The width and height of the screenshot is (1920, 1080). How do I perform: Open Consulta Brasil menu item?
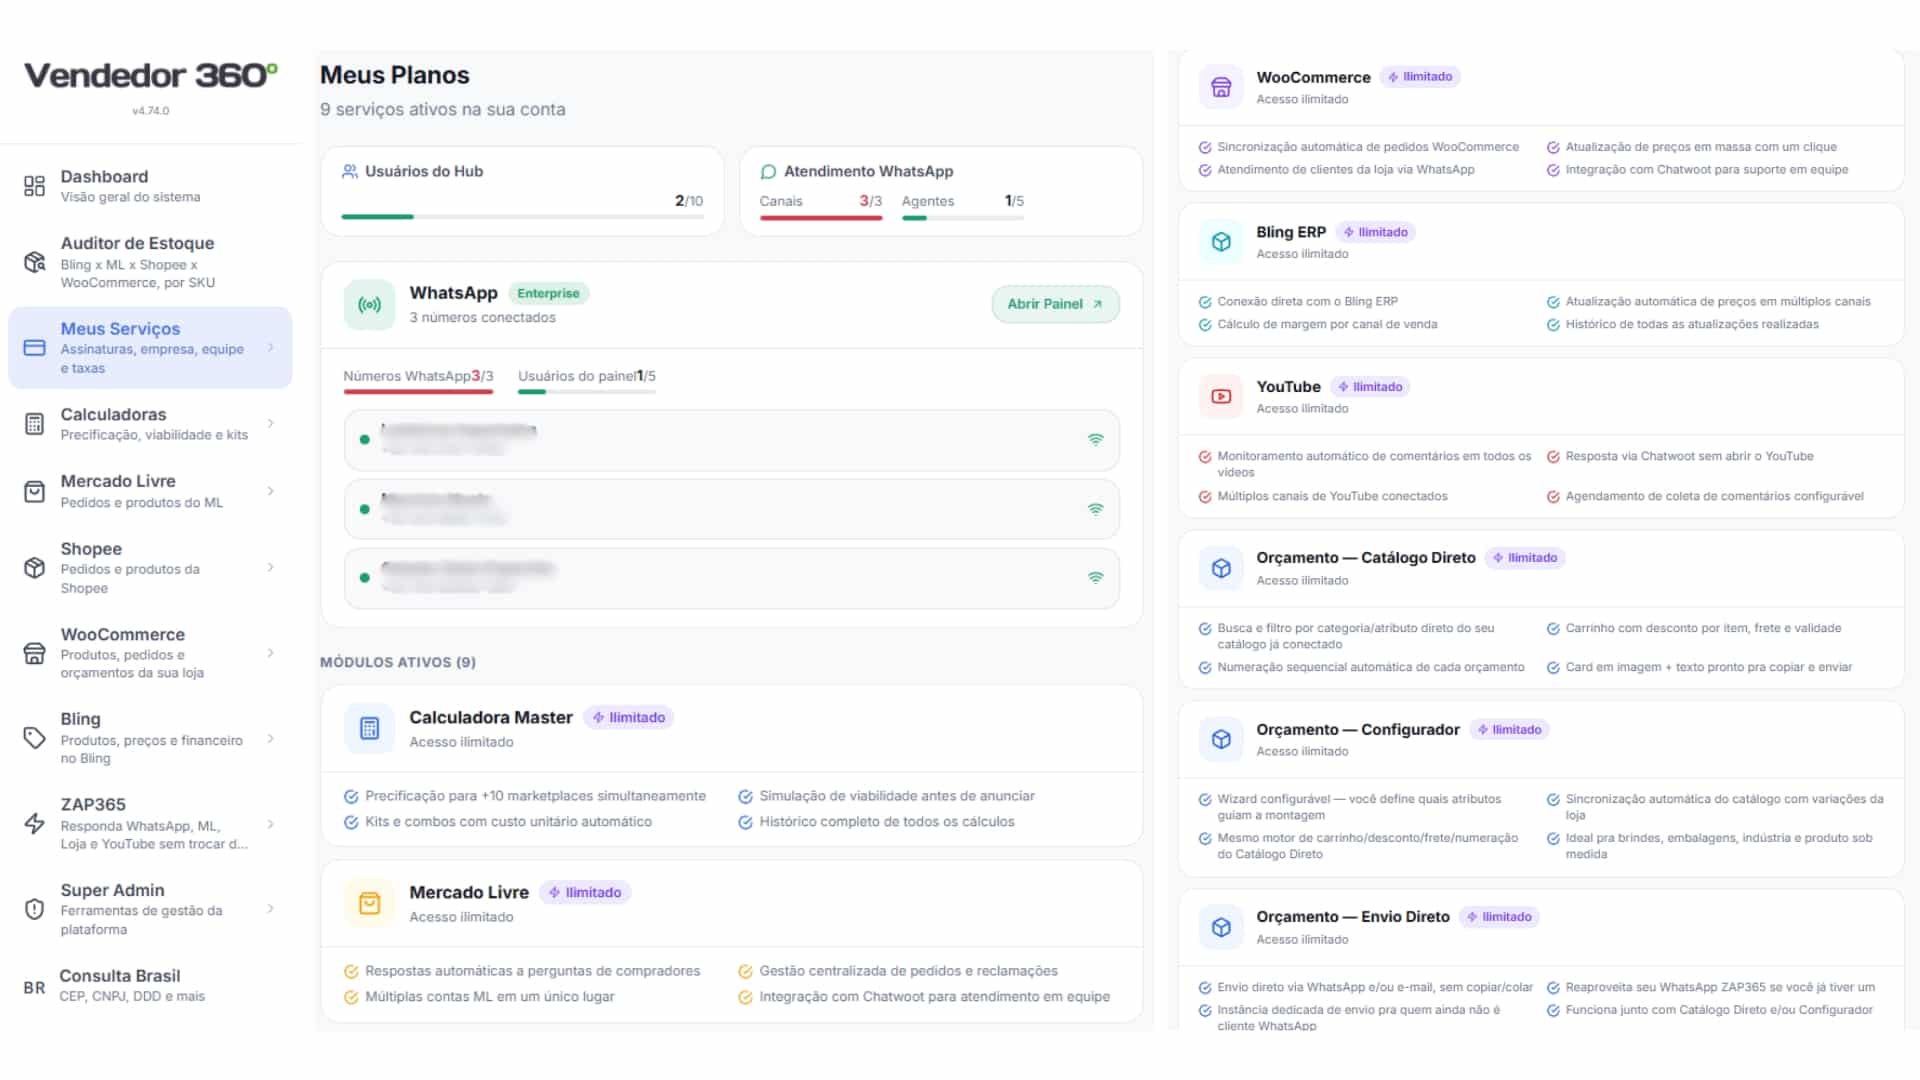[x=150, y=986]
